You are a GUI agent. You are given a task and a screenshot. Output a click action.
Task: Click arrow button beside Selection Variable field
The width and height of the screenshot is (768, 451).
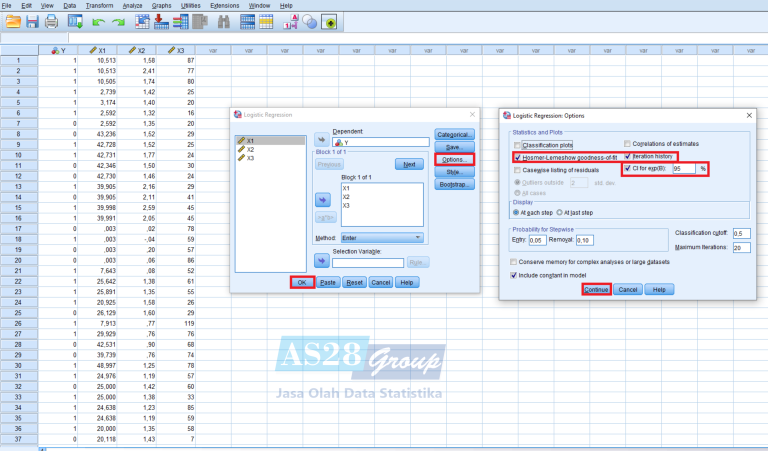tap(322, 261)
